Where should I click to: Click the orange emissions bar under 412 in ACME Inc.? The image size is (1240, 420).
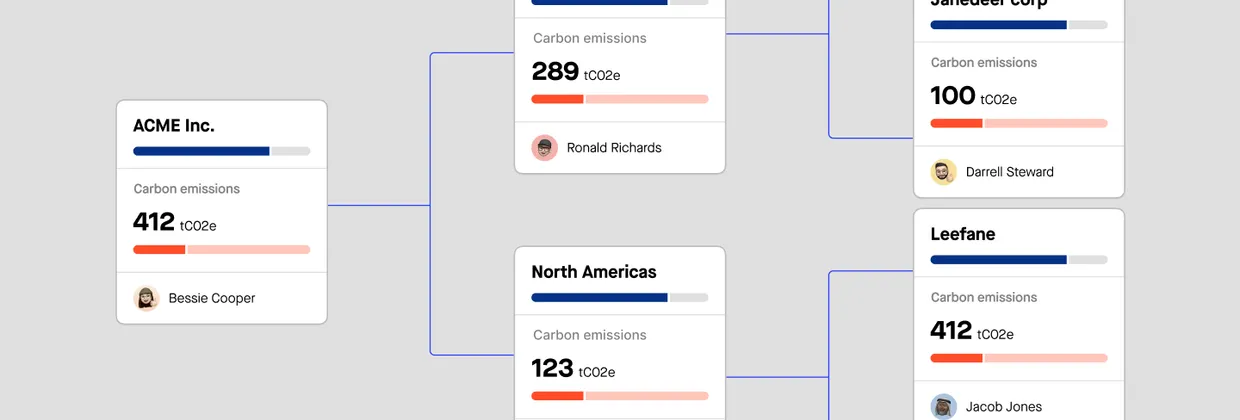click(x=159, y=249)
